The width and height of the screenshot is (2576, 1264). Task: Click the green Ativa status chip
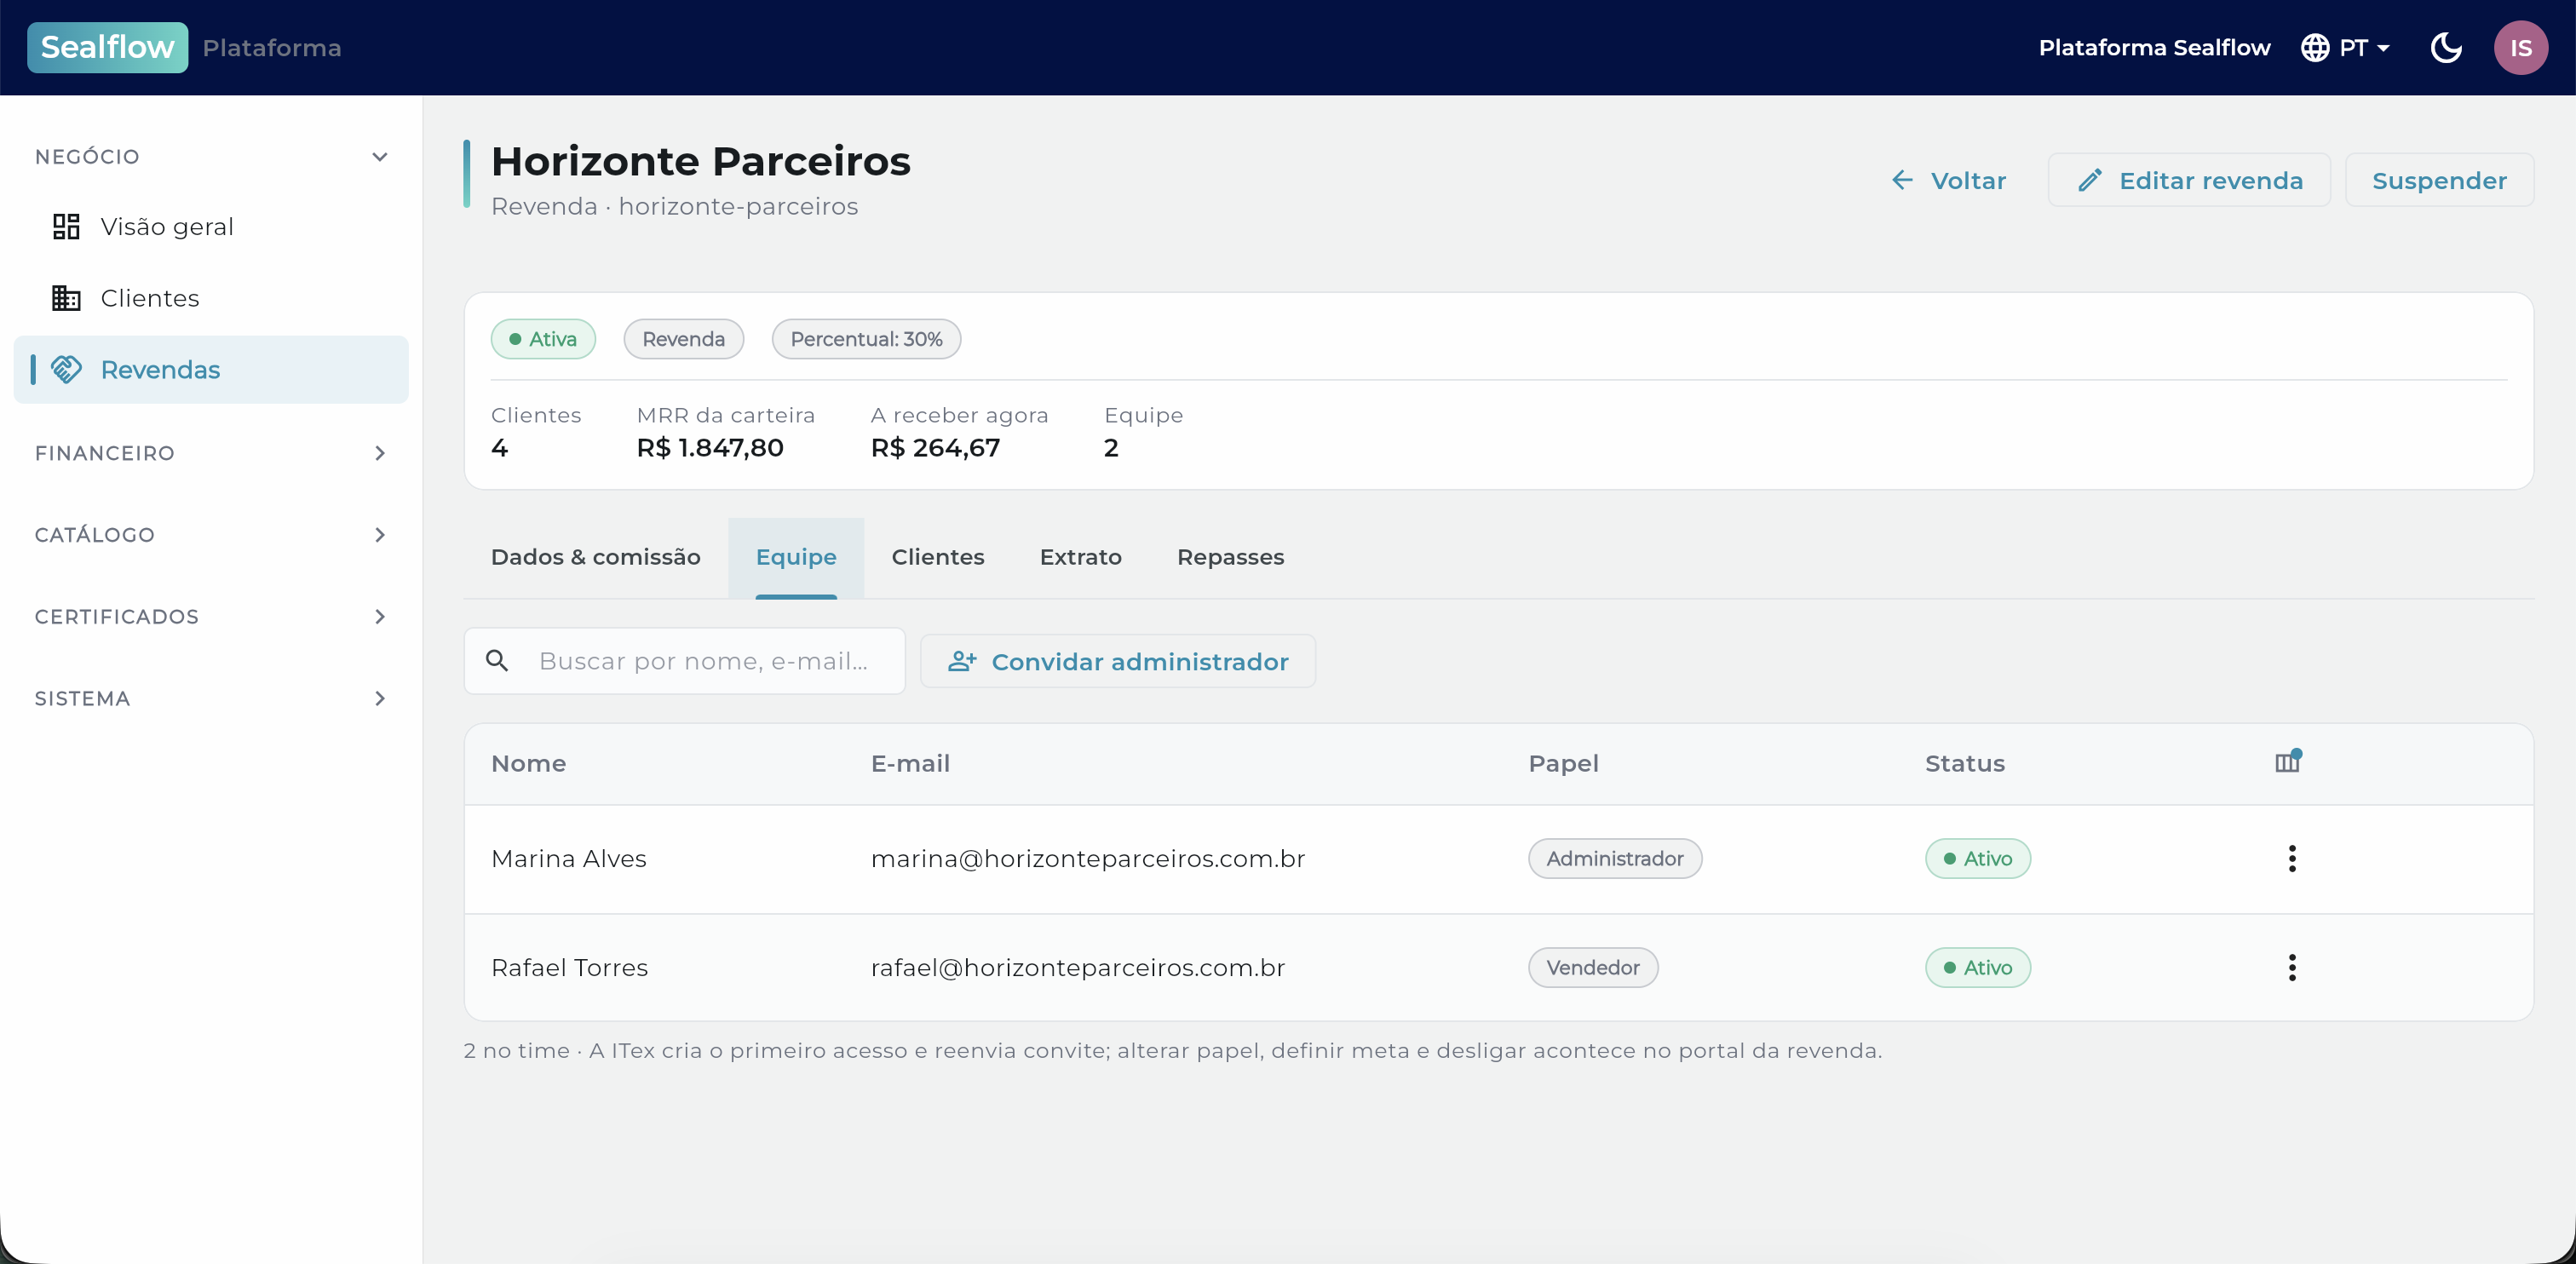pos(543,339)
